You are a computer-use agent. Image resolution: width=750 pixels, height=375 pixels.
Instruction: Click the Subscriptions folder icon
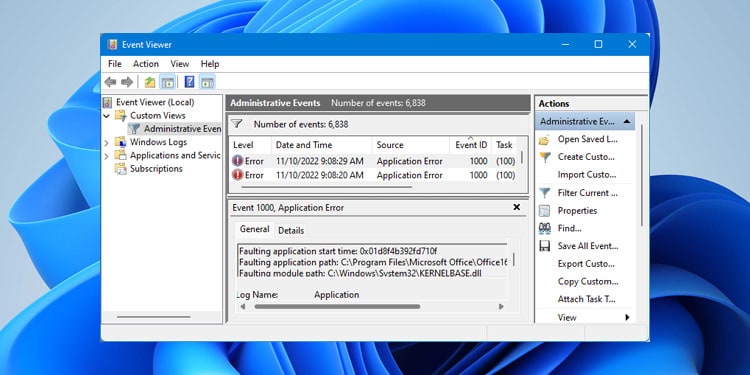point(121,168)
